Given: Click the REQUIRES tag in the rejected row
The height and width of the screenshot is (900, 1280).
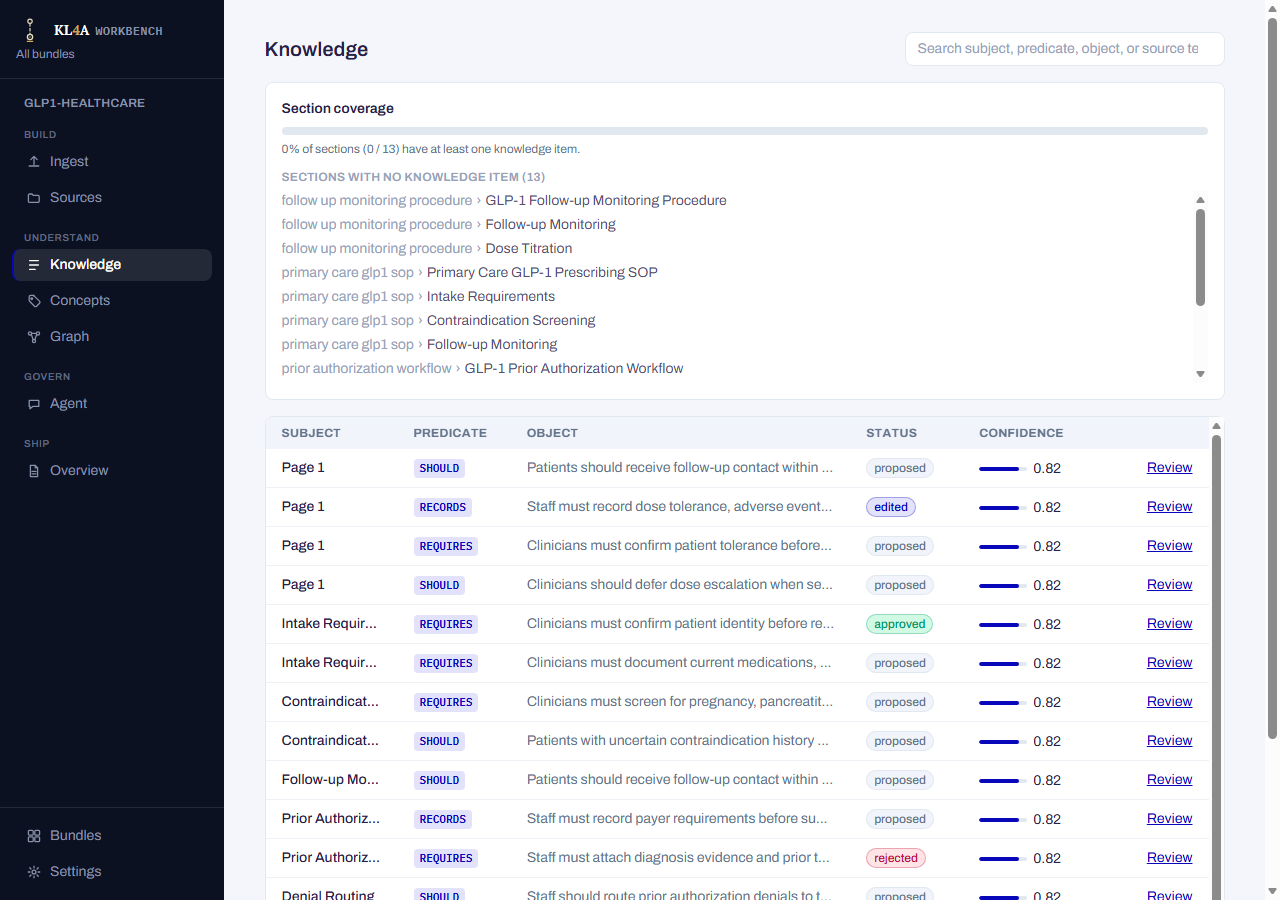Looking at the screenshot, I should coord(446,858).
